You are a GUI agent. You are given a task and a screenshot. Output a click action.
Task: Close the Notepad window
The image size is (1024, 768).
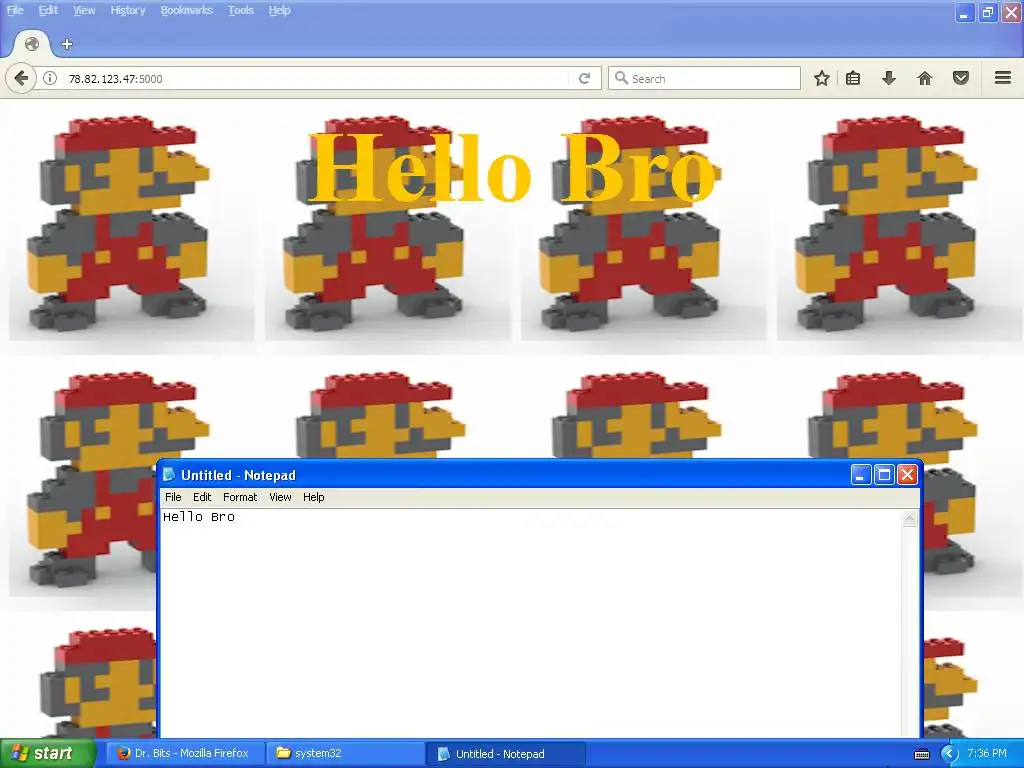907,475
